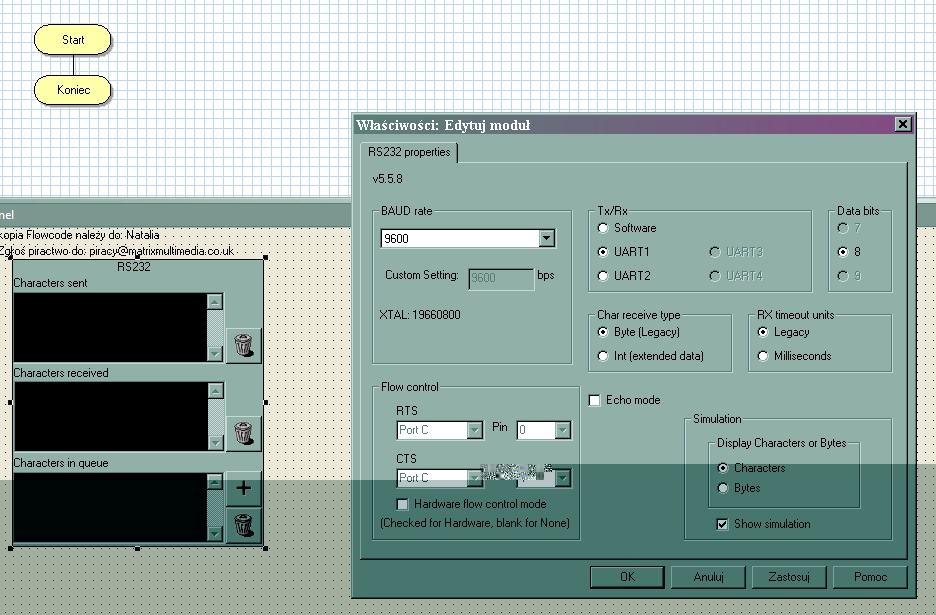Open the CTS port dropdown
This screenshot has height=615, width=936.
tap(475, 478)
